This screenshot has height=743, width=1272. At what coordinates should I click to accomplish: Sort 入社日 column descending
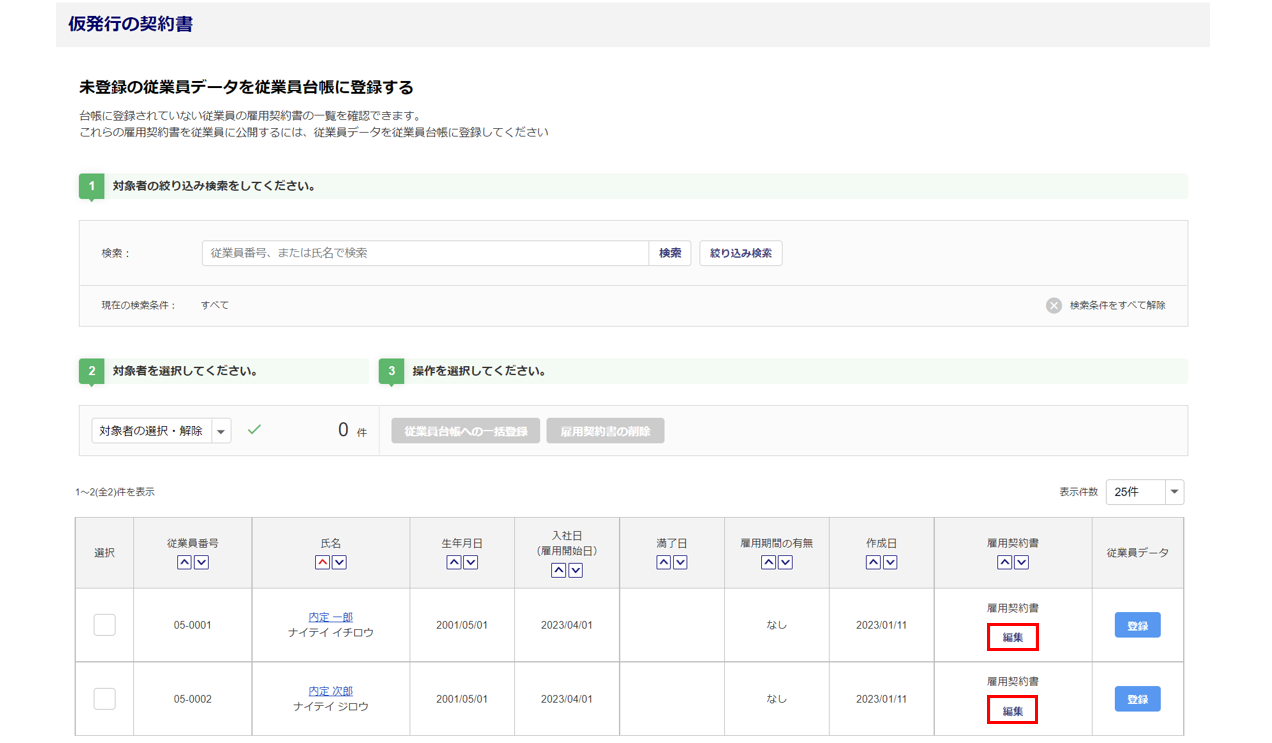(x=575, y=570)
